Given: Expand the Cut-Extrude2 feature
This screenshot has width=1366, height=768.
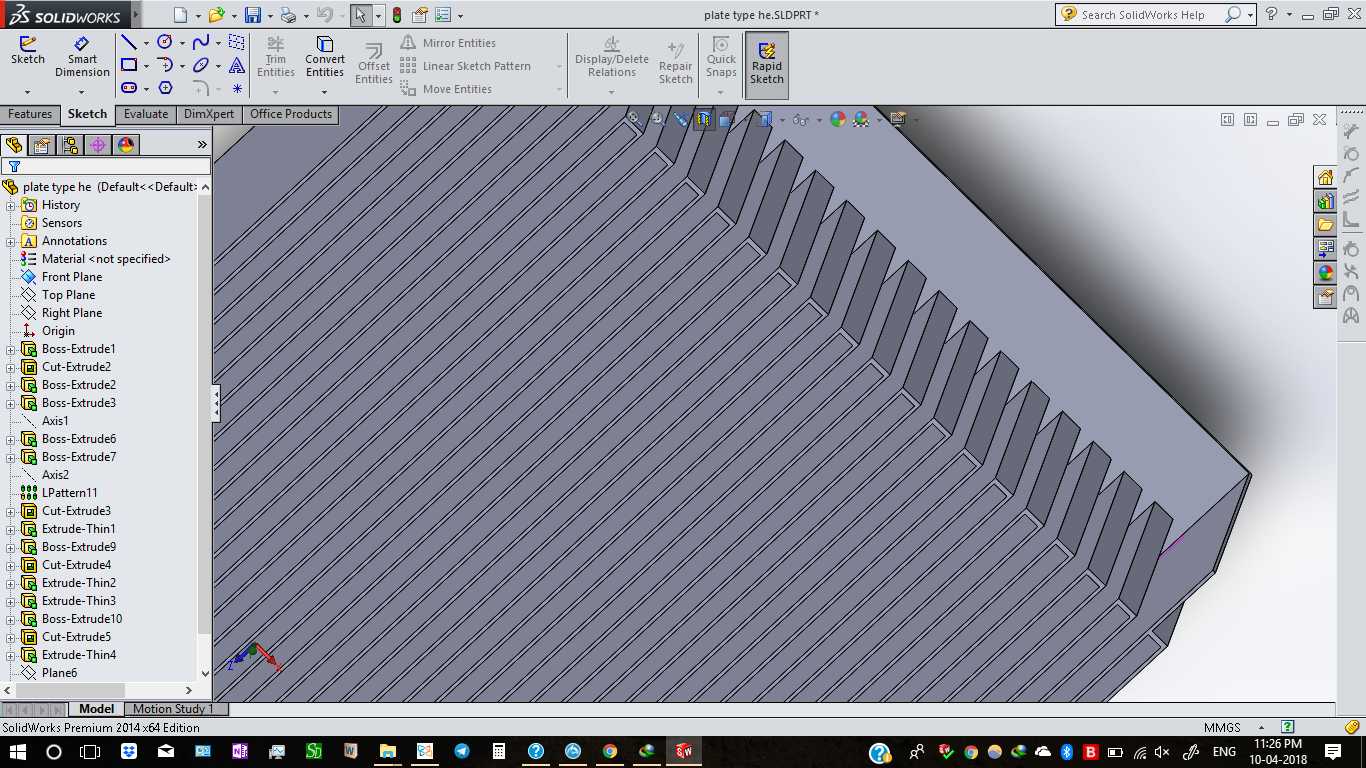Looking at the screenshot, I should 11,367.
